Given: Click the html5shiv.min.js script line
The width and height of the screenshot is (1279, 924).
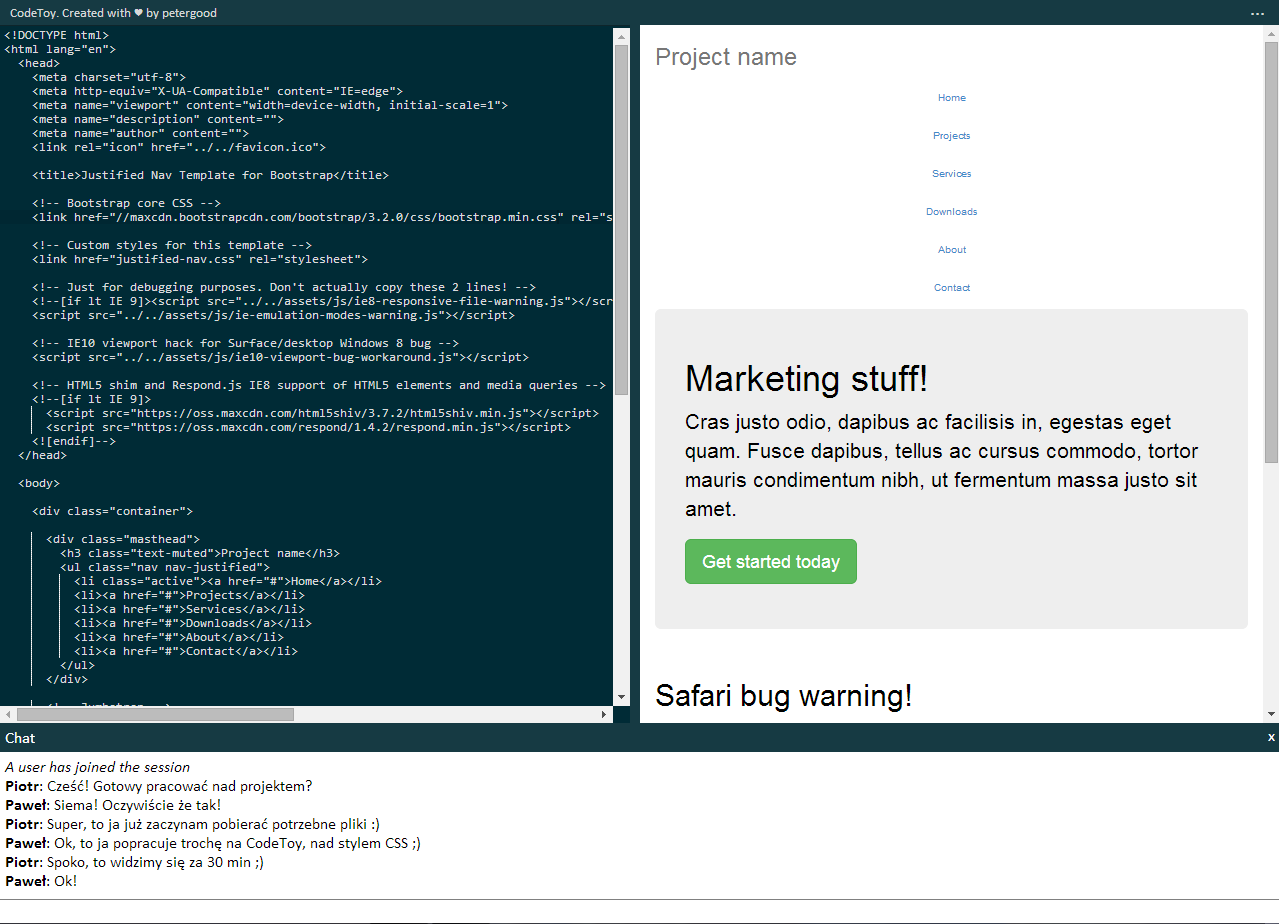Looking at the screenshot, I should coord(323,413).
